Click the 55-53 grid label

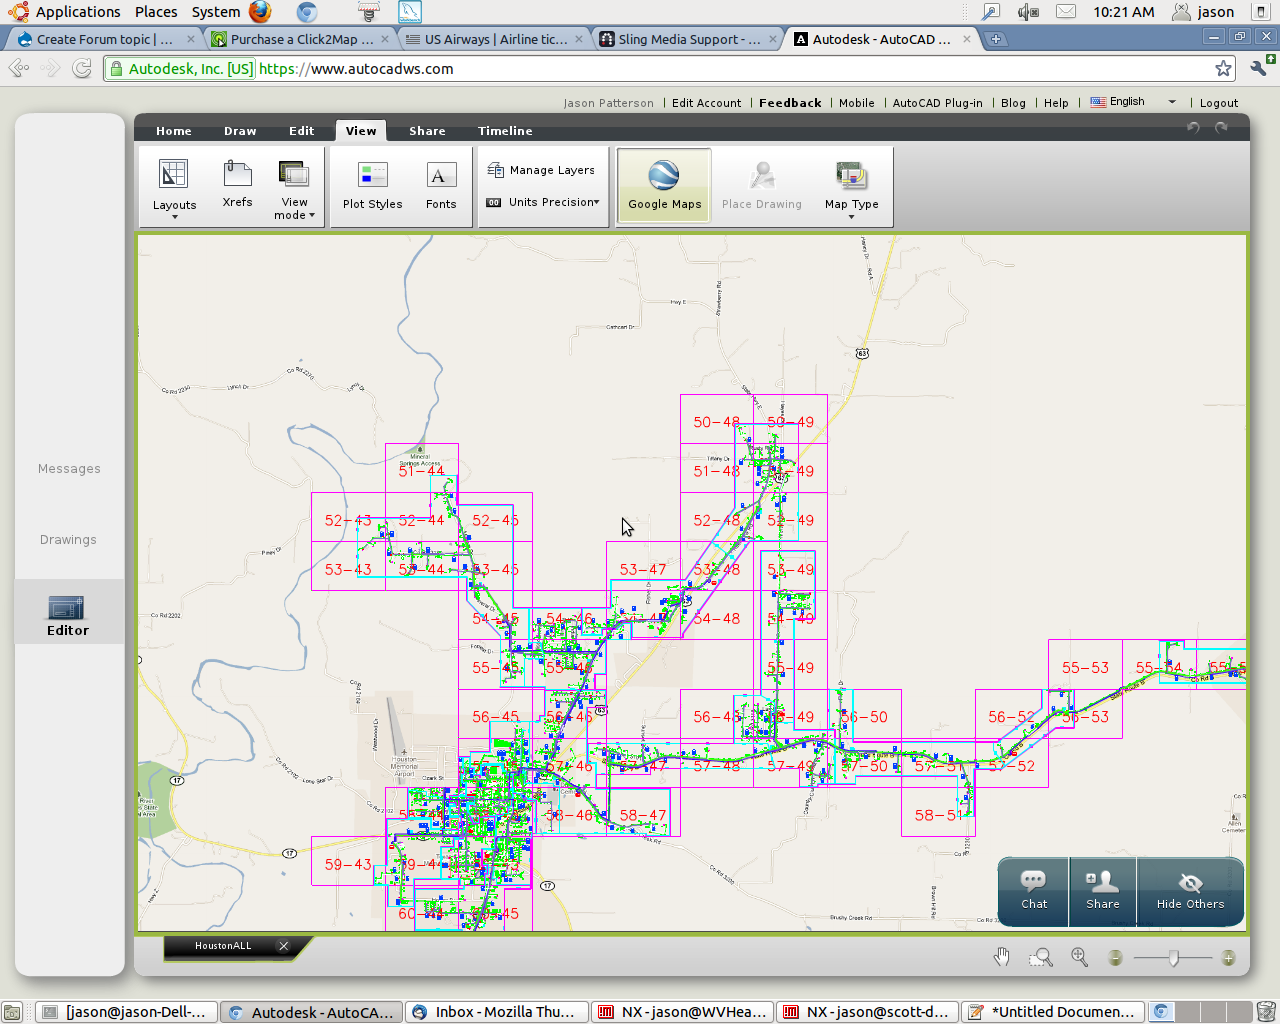1085,668
